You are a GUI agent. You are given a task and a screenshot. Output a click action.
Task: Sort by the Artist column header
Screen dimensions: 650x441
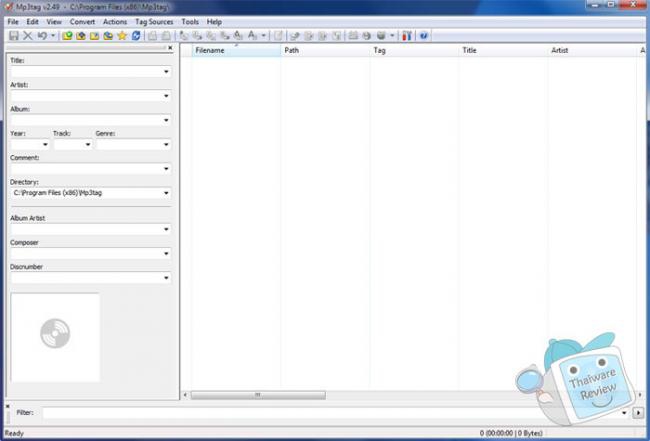click(x=592, y=50)
